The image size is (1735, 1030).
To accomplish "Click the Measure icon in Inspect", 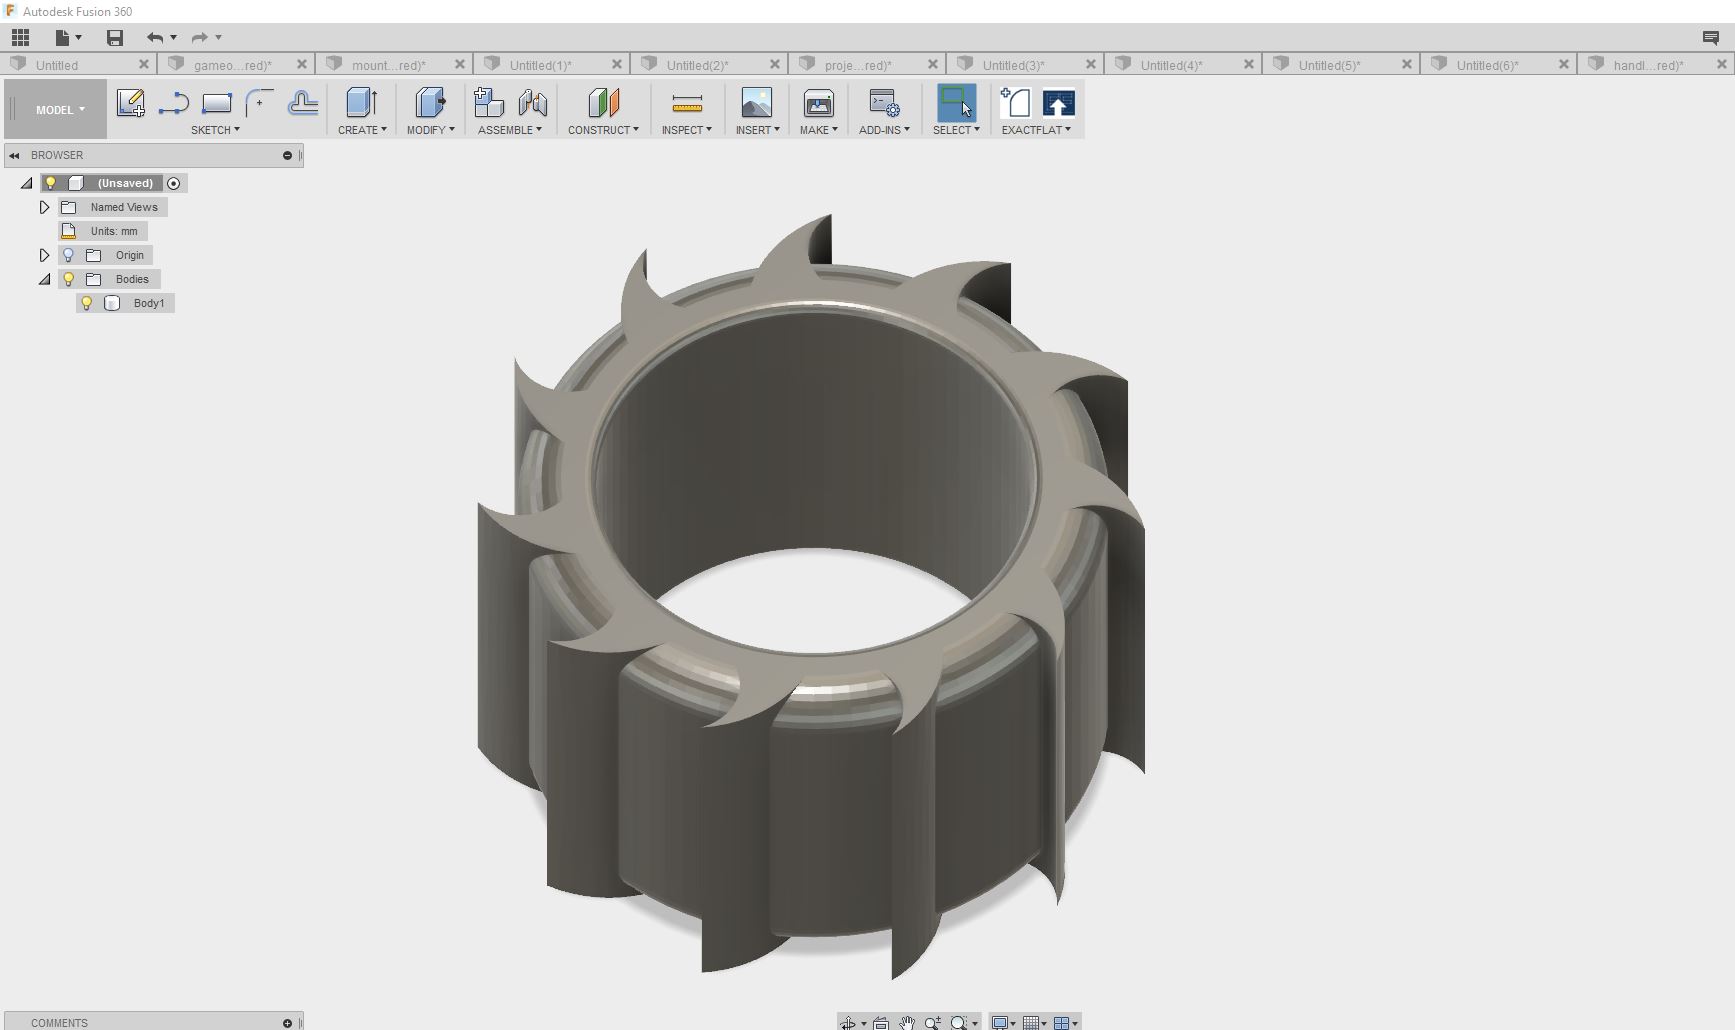I will tap(687, 103).
